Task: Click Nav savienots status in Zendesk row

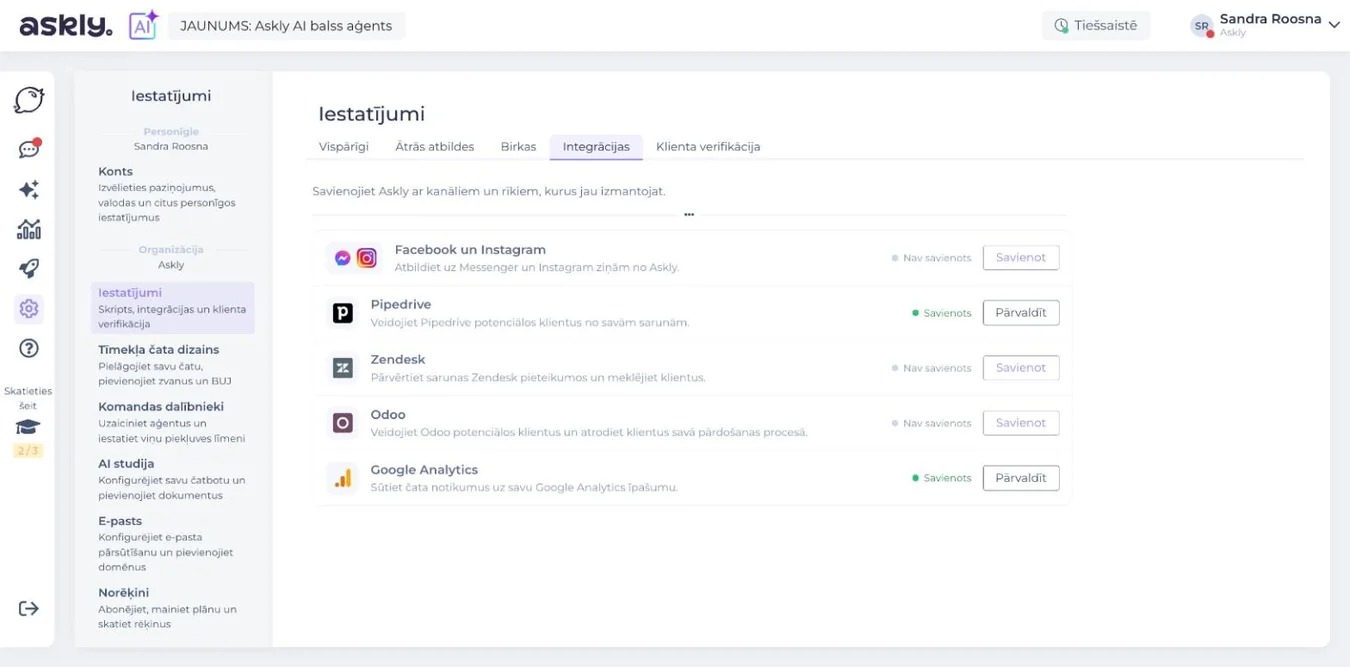Action: (932, 368)
